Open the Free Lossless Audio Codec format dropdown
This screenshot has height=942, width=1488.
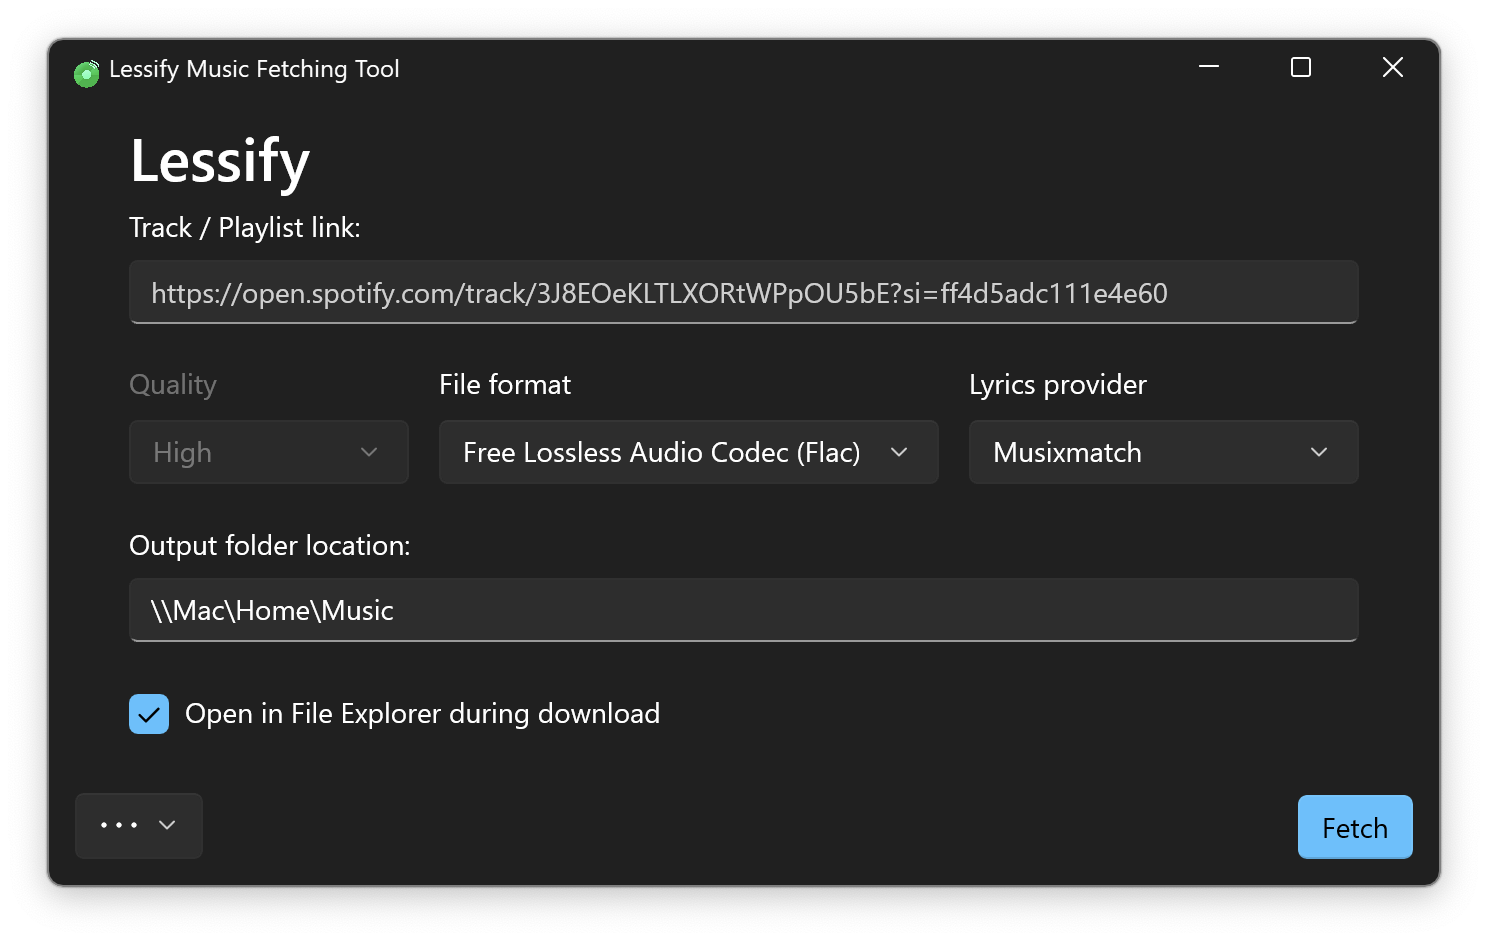[x=688, y=452]
